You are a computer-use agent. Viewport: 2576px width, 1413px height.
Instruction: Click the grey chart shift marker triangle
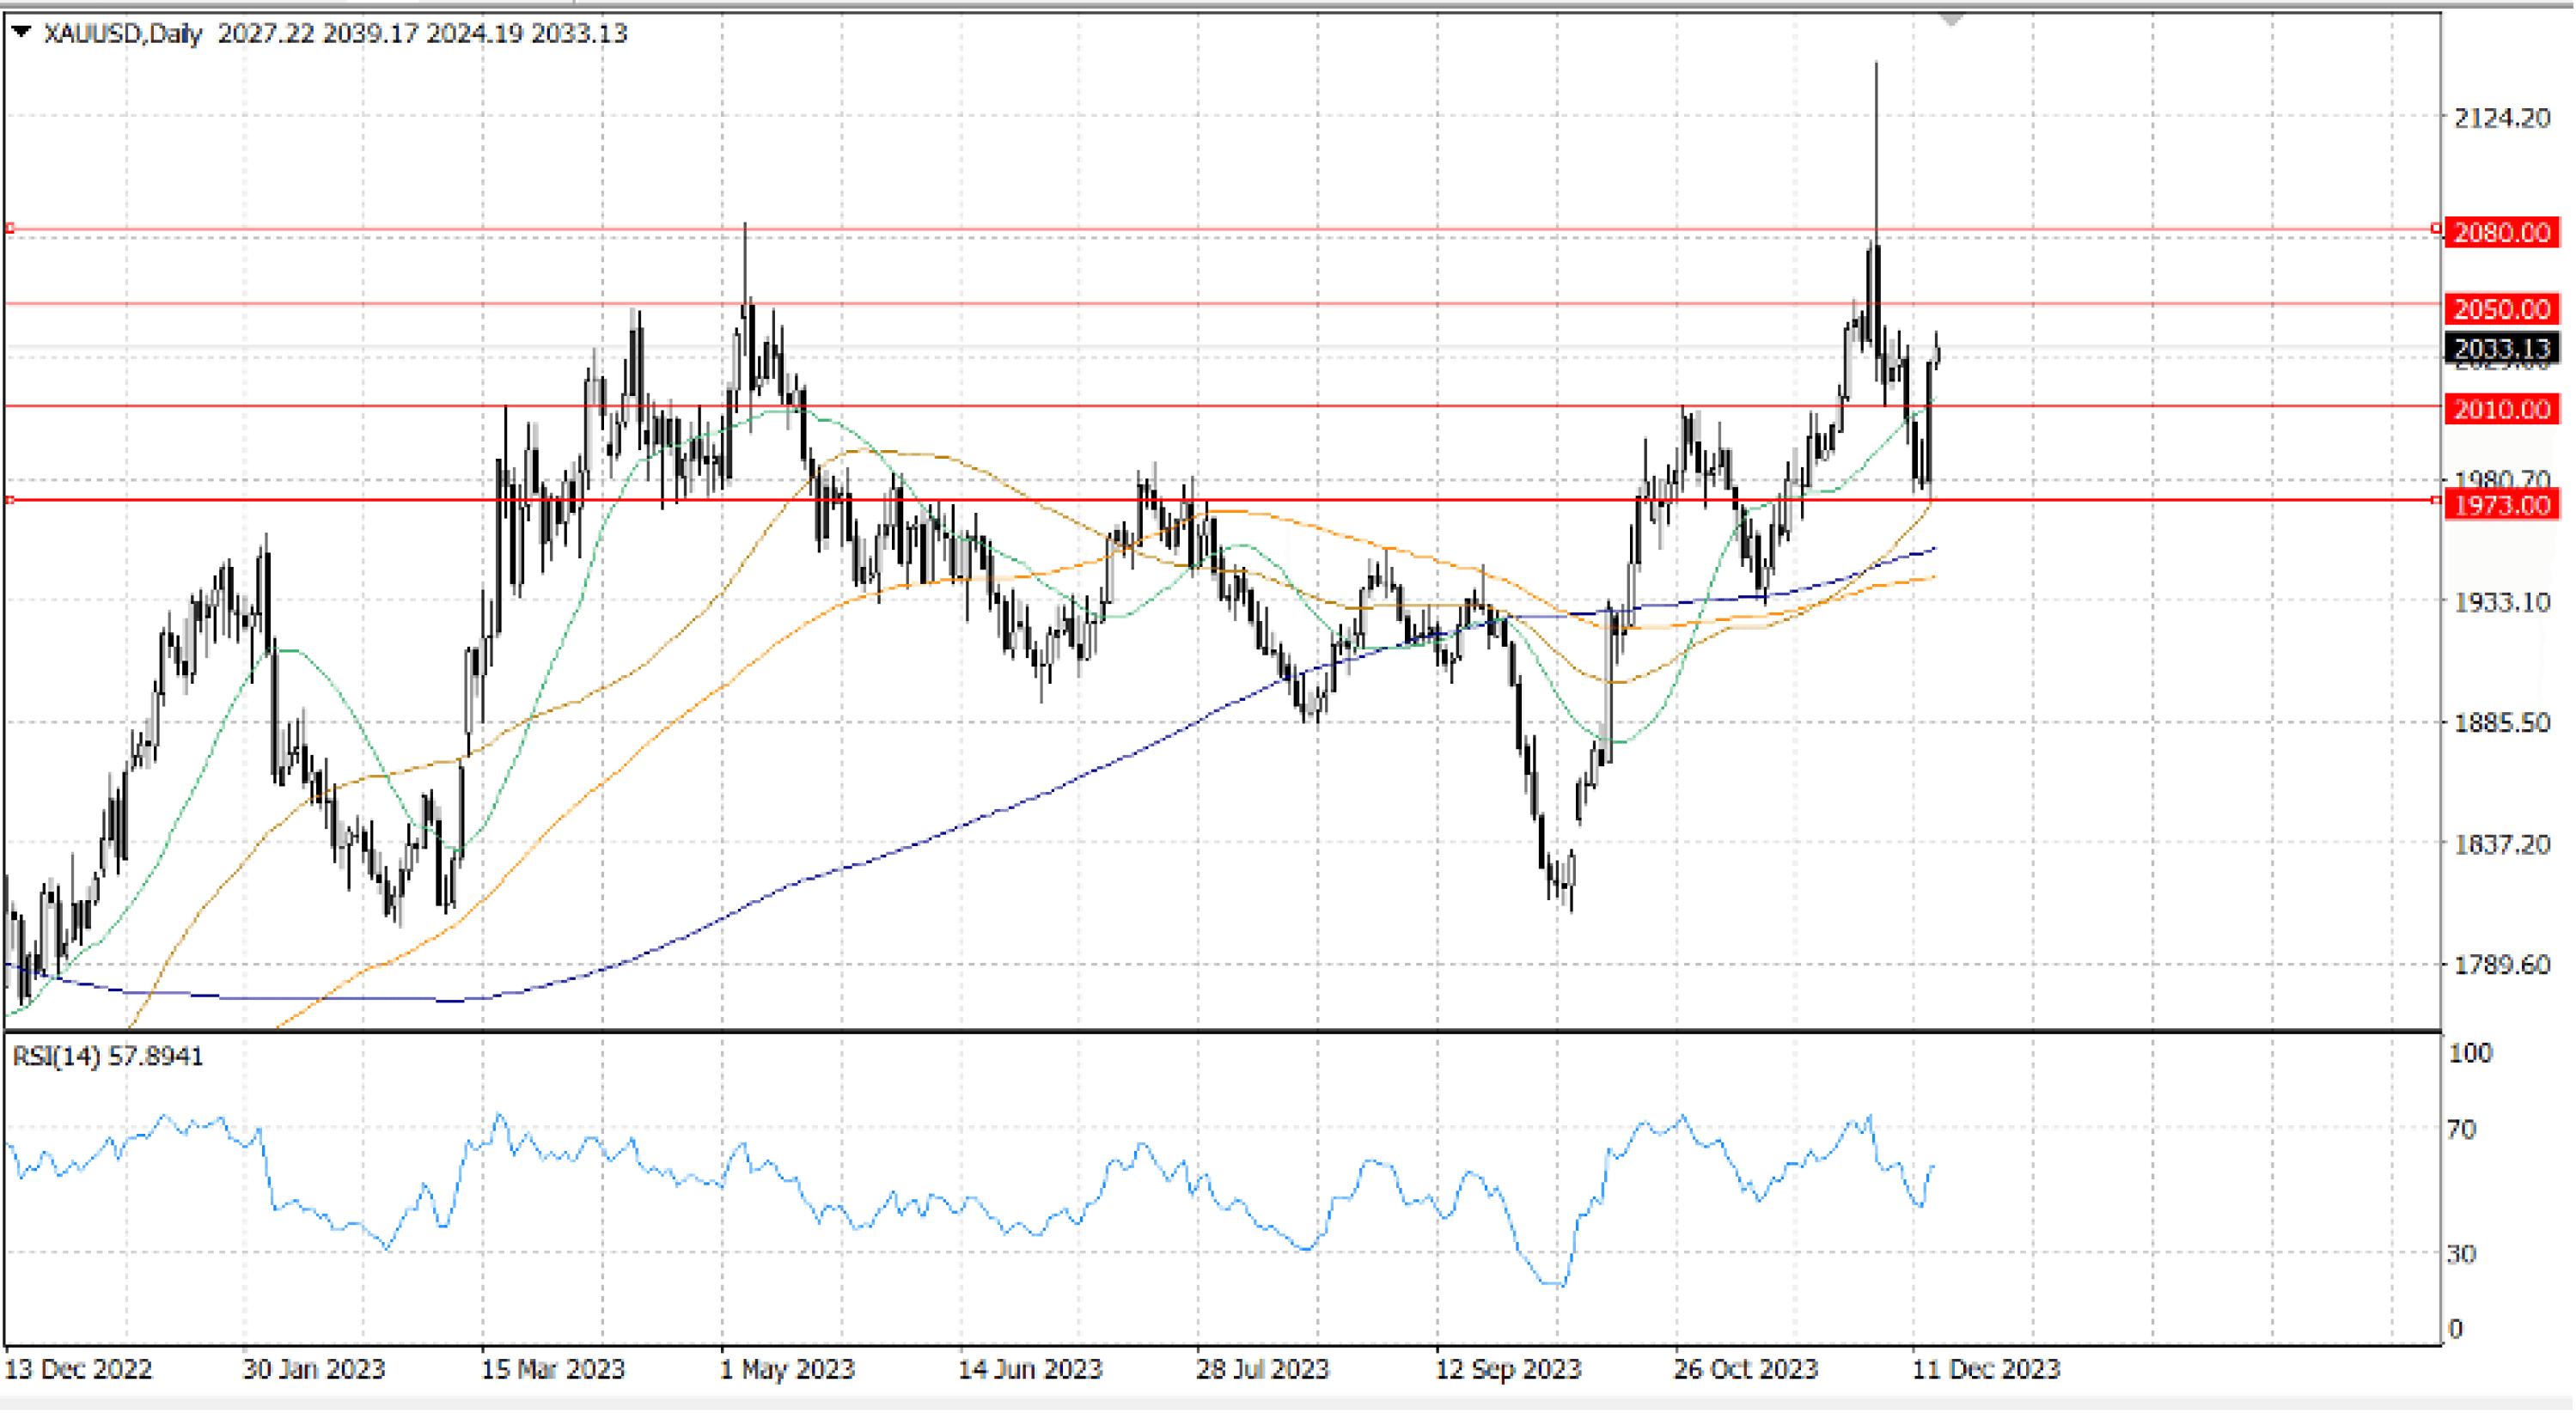pos(1951,19)
